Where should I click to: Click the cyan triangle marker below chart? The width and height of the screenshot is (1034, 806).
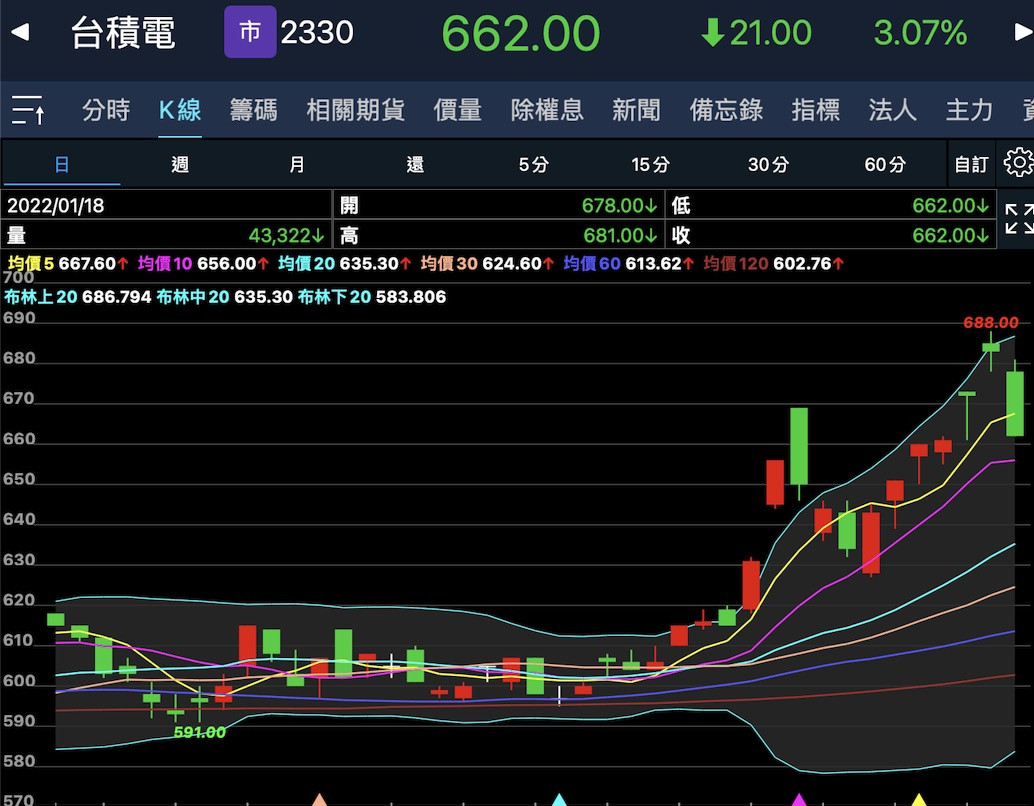(x=559, y=799)
